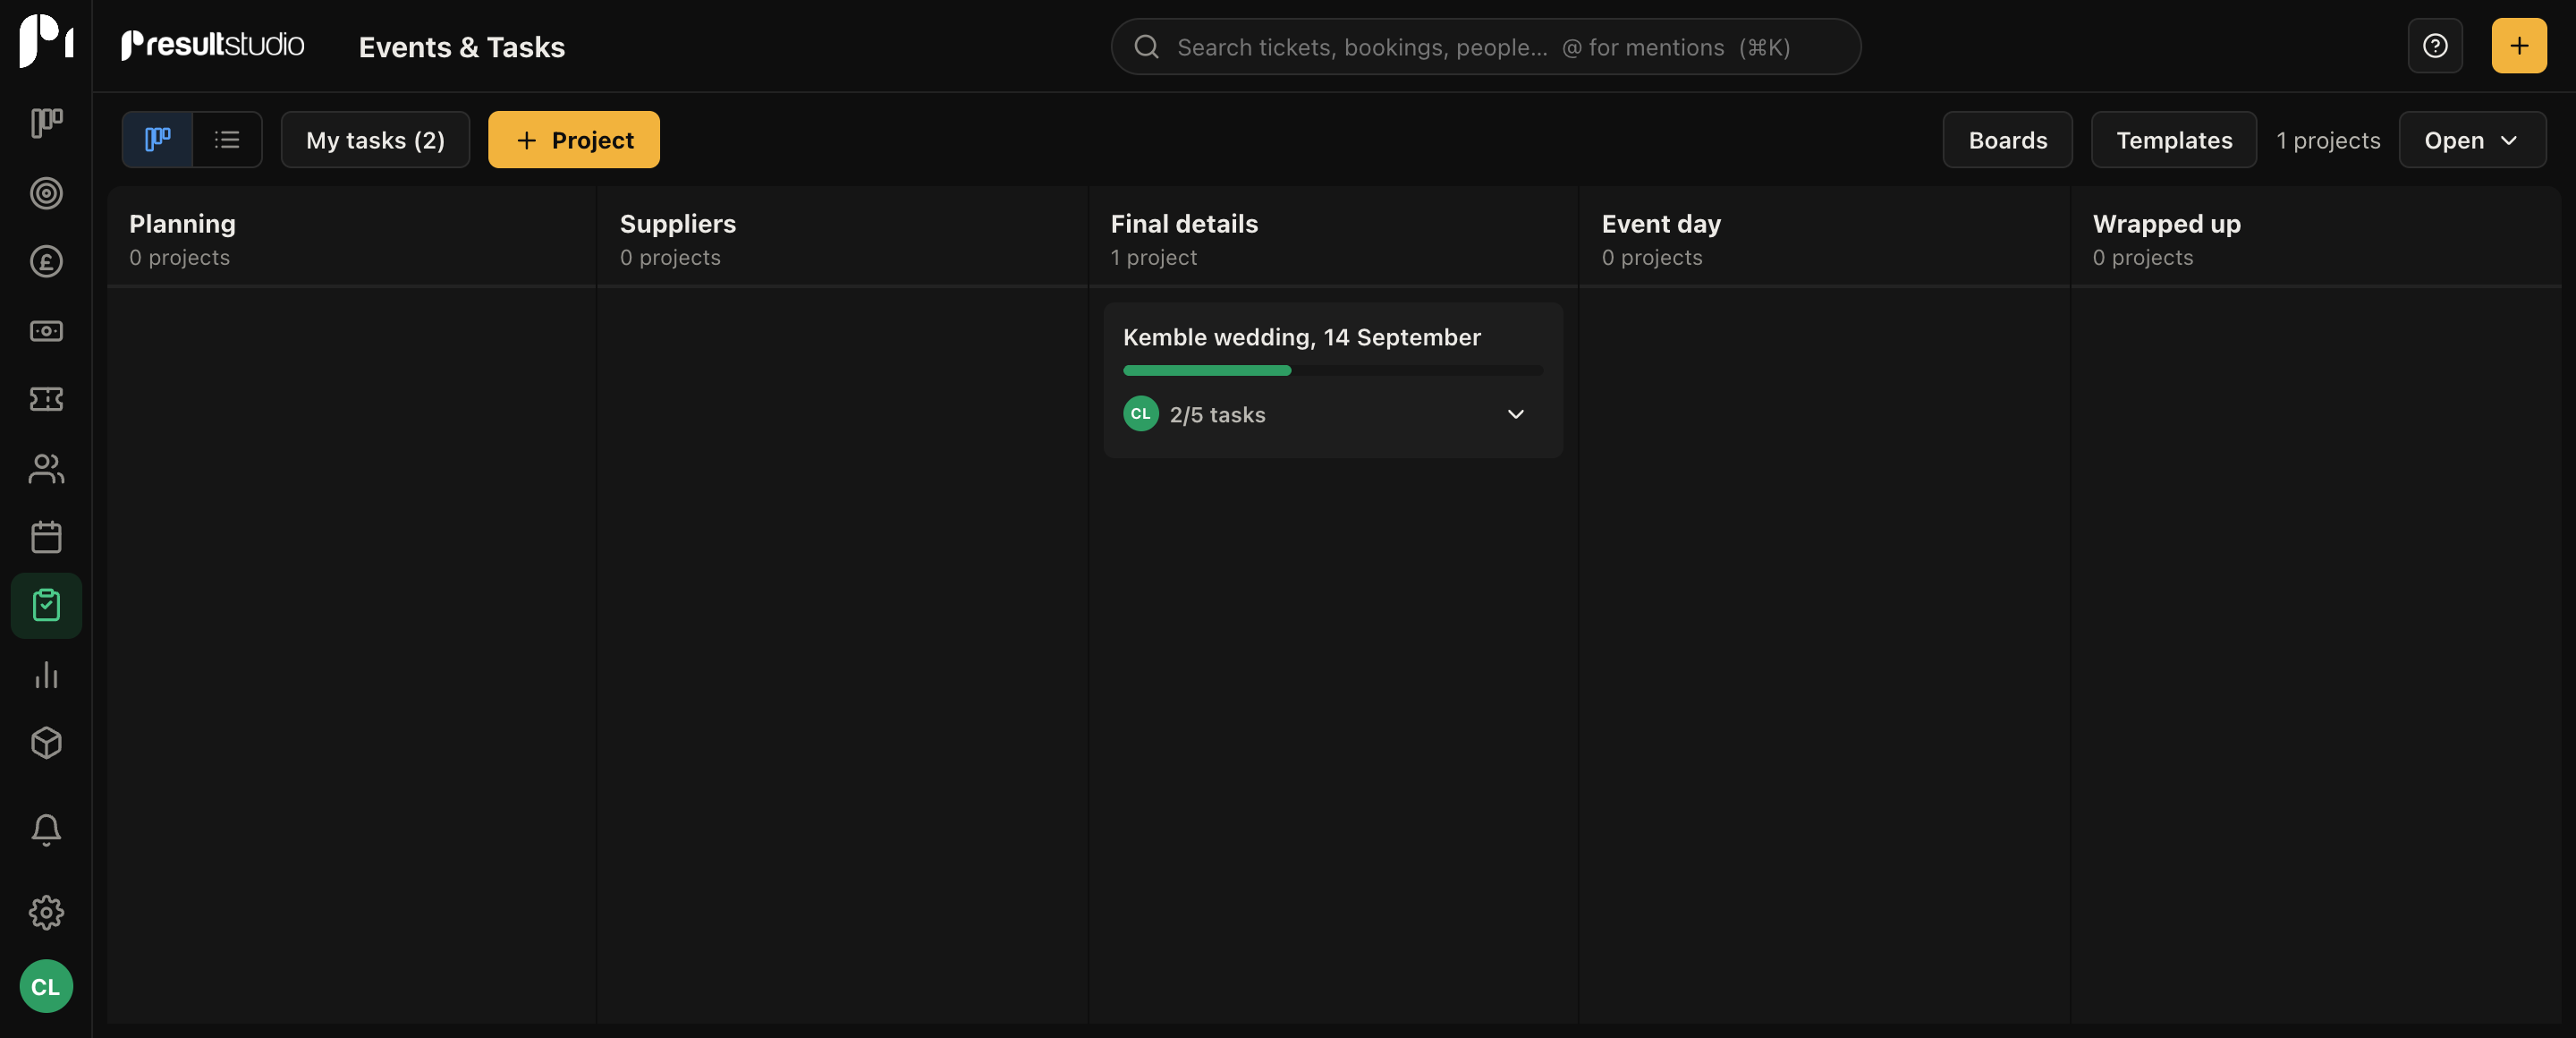Open the calendar icon in sidebar
The width and height of the screenshot is (2576, 1038).
point(46,537)
